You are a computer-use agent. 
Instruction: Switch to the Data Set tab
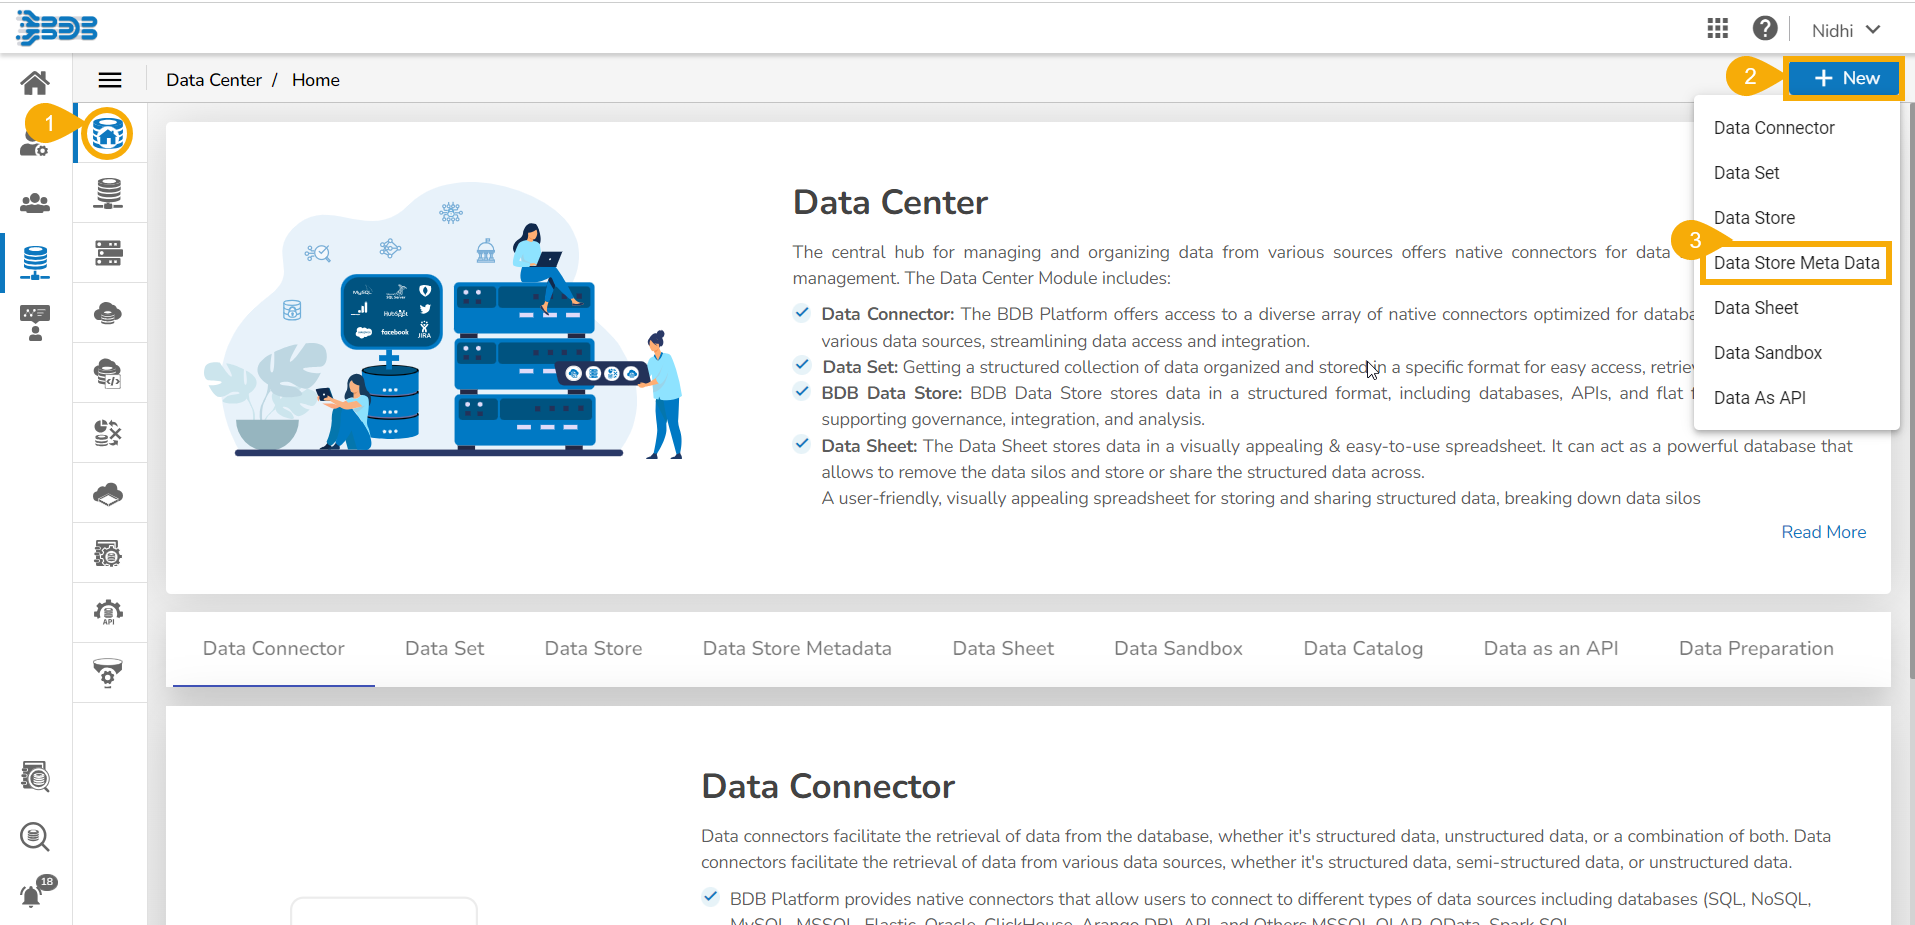click(x=445, y=649)
